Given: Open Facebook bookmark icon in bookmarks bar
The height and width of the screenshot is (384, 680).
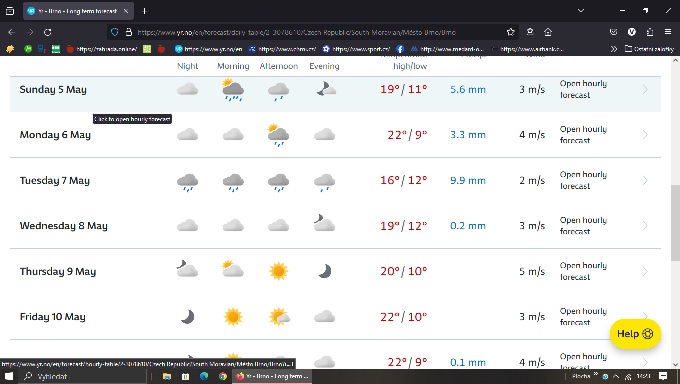Looking at the screenshot, I should (400, 49).
